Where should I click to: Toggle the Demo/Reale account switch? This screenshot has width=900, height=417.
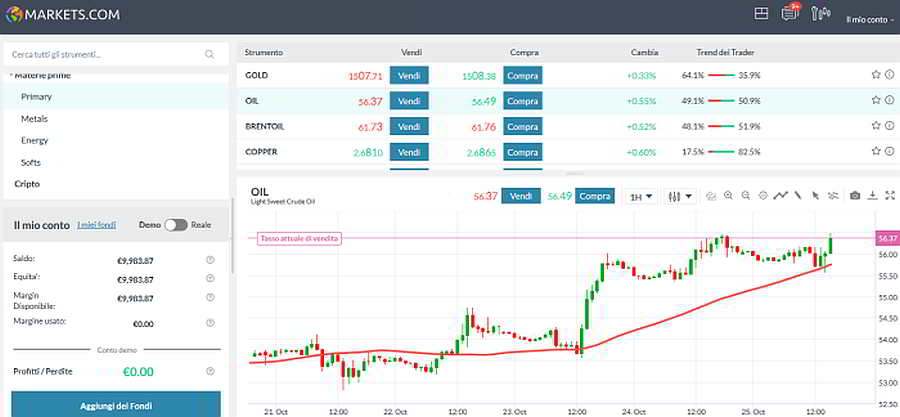(176, 225)
